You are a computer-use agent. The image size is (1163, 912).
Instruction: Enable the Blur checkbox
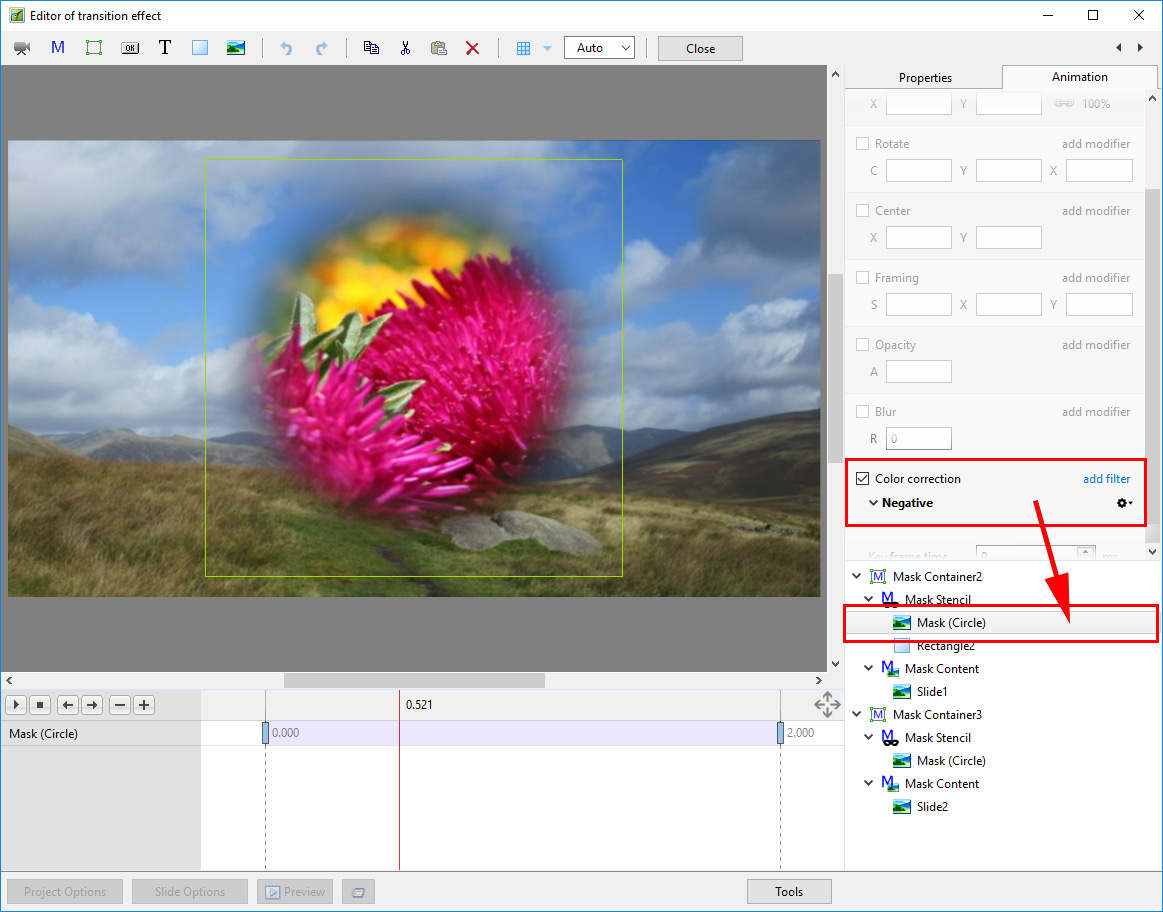click(x=863, y=412)
